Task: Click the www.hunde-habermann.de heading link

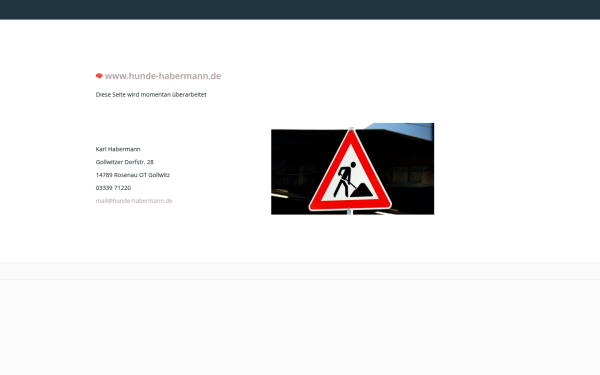Action: (163, 76)
